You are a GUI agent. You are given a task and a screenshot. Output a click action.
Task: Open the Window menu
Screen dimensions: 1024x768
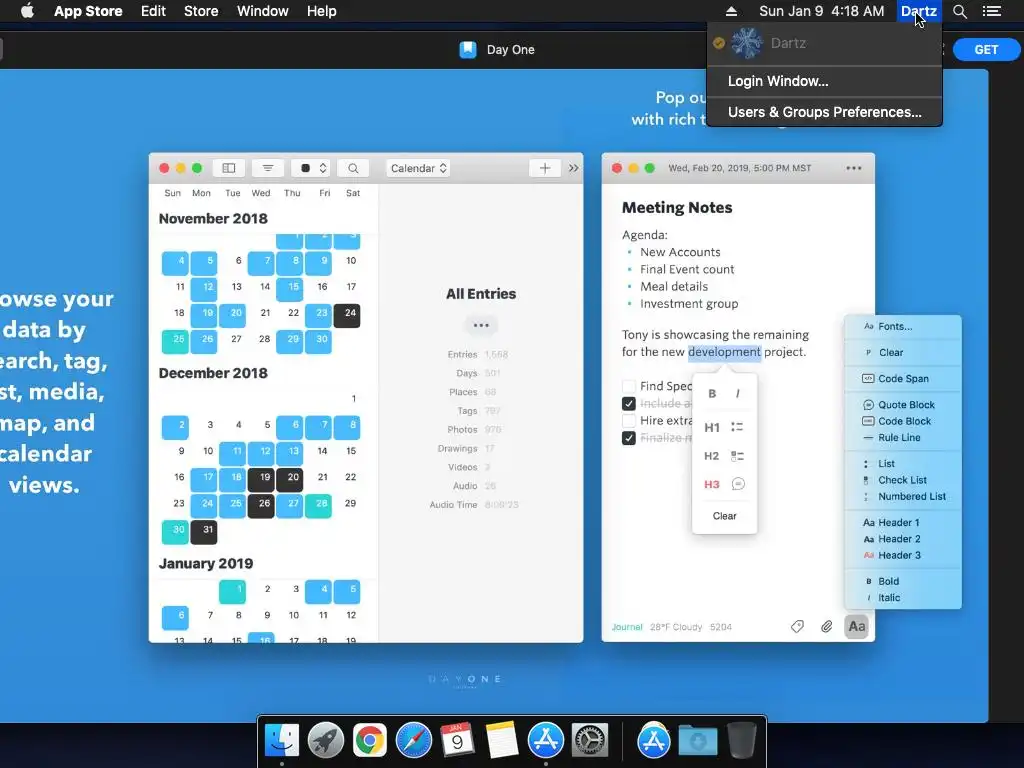point(263,11)
